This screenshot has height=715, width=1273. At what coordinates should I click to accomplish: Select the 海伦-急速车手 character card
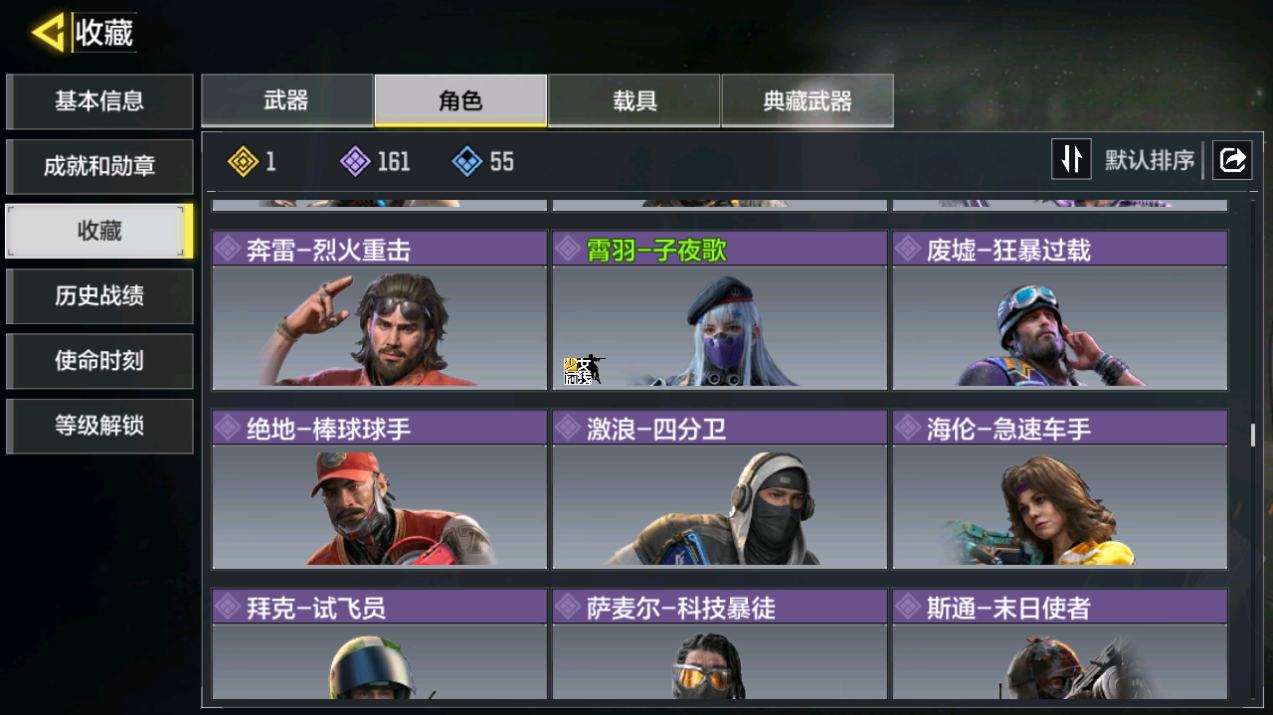[1060, 489]
